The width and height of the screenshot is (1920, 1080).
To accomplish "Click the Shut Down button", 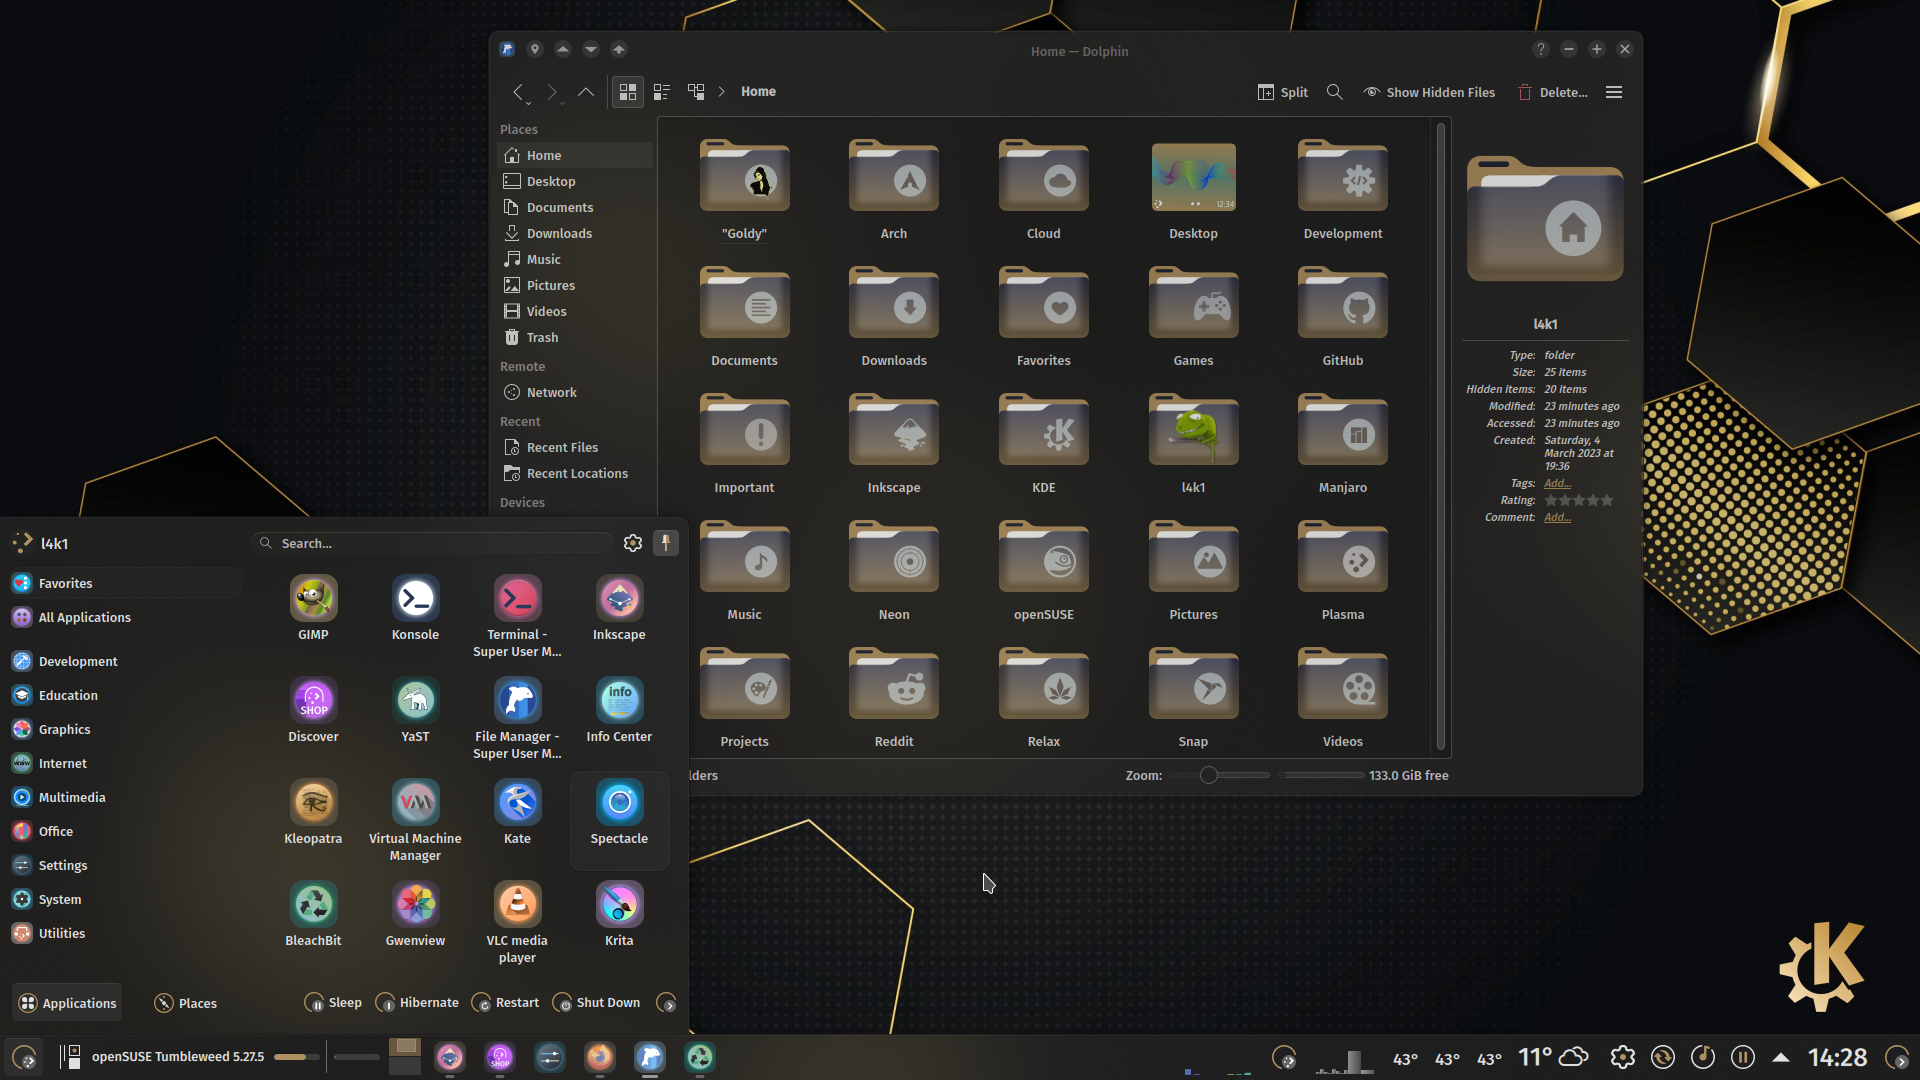I will pos(596,1003).
